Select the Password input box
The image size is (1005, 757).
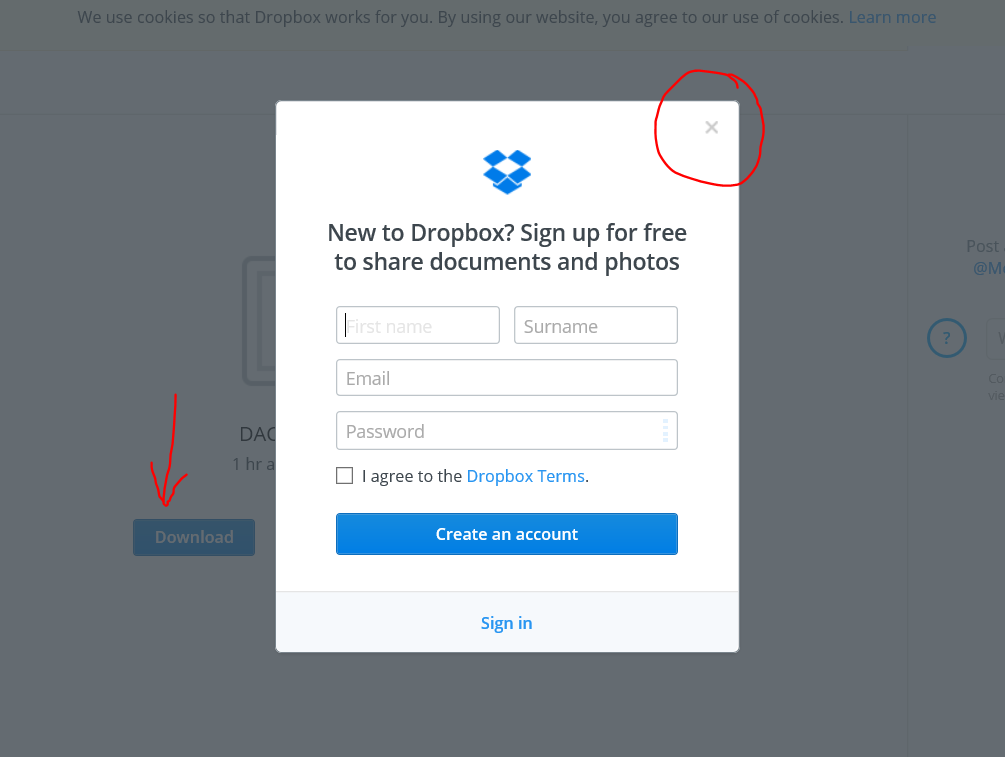coord(507,431)
